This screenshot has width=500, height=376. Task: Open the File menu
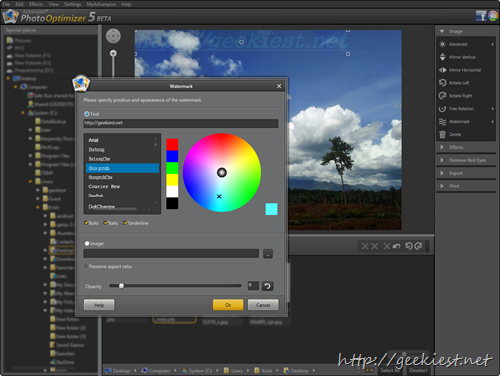[x=6, y=4]
